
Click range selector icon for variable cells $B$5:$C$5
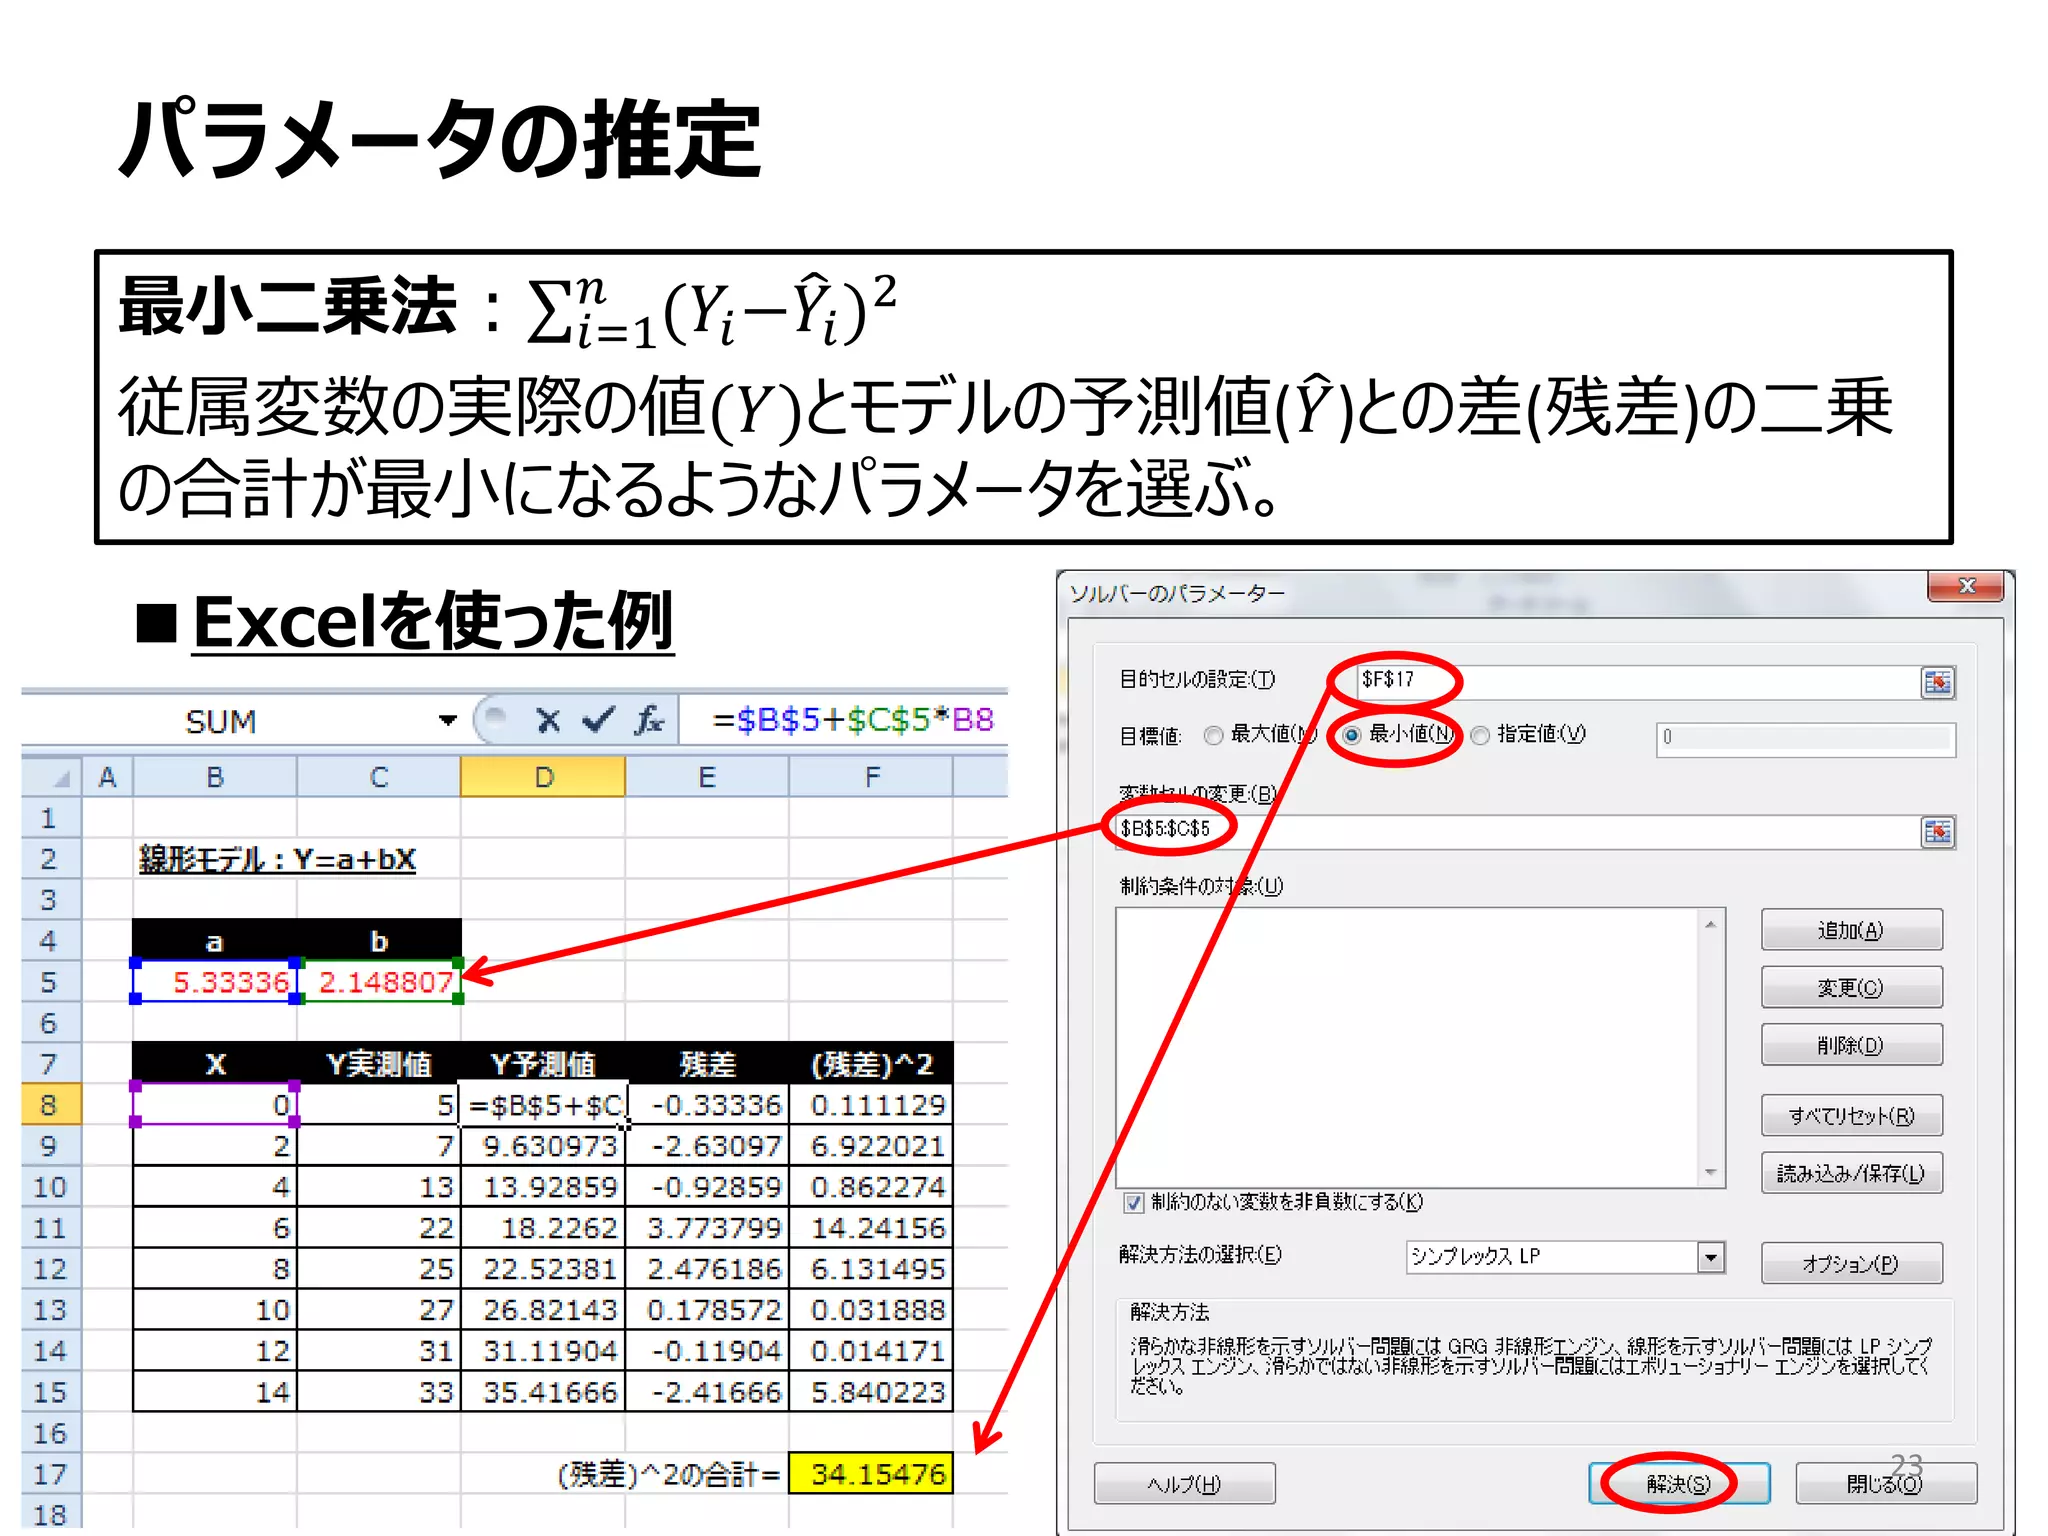[1937, 832]
